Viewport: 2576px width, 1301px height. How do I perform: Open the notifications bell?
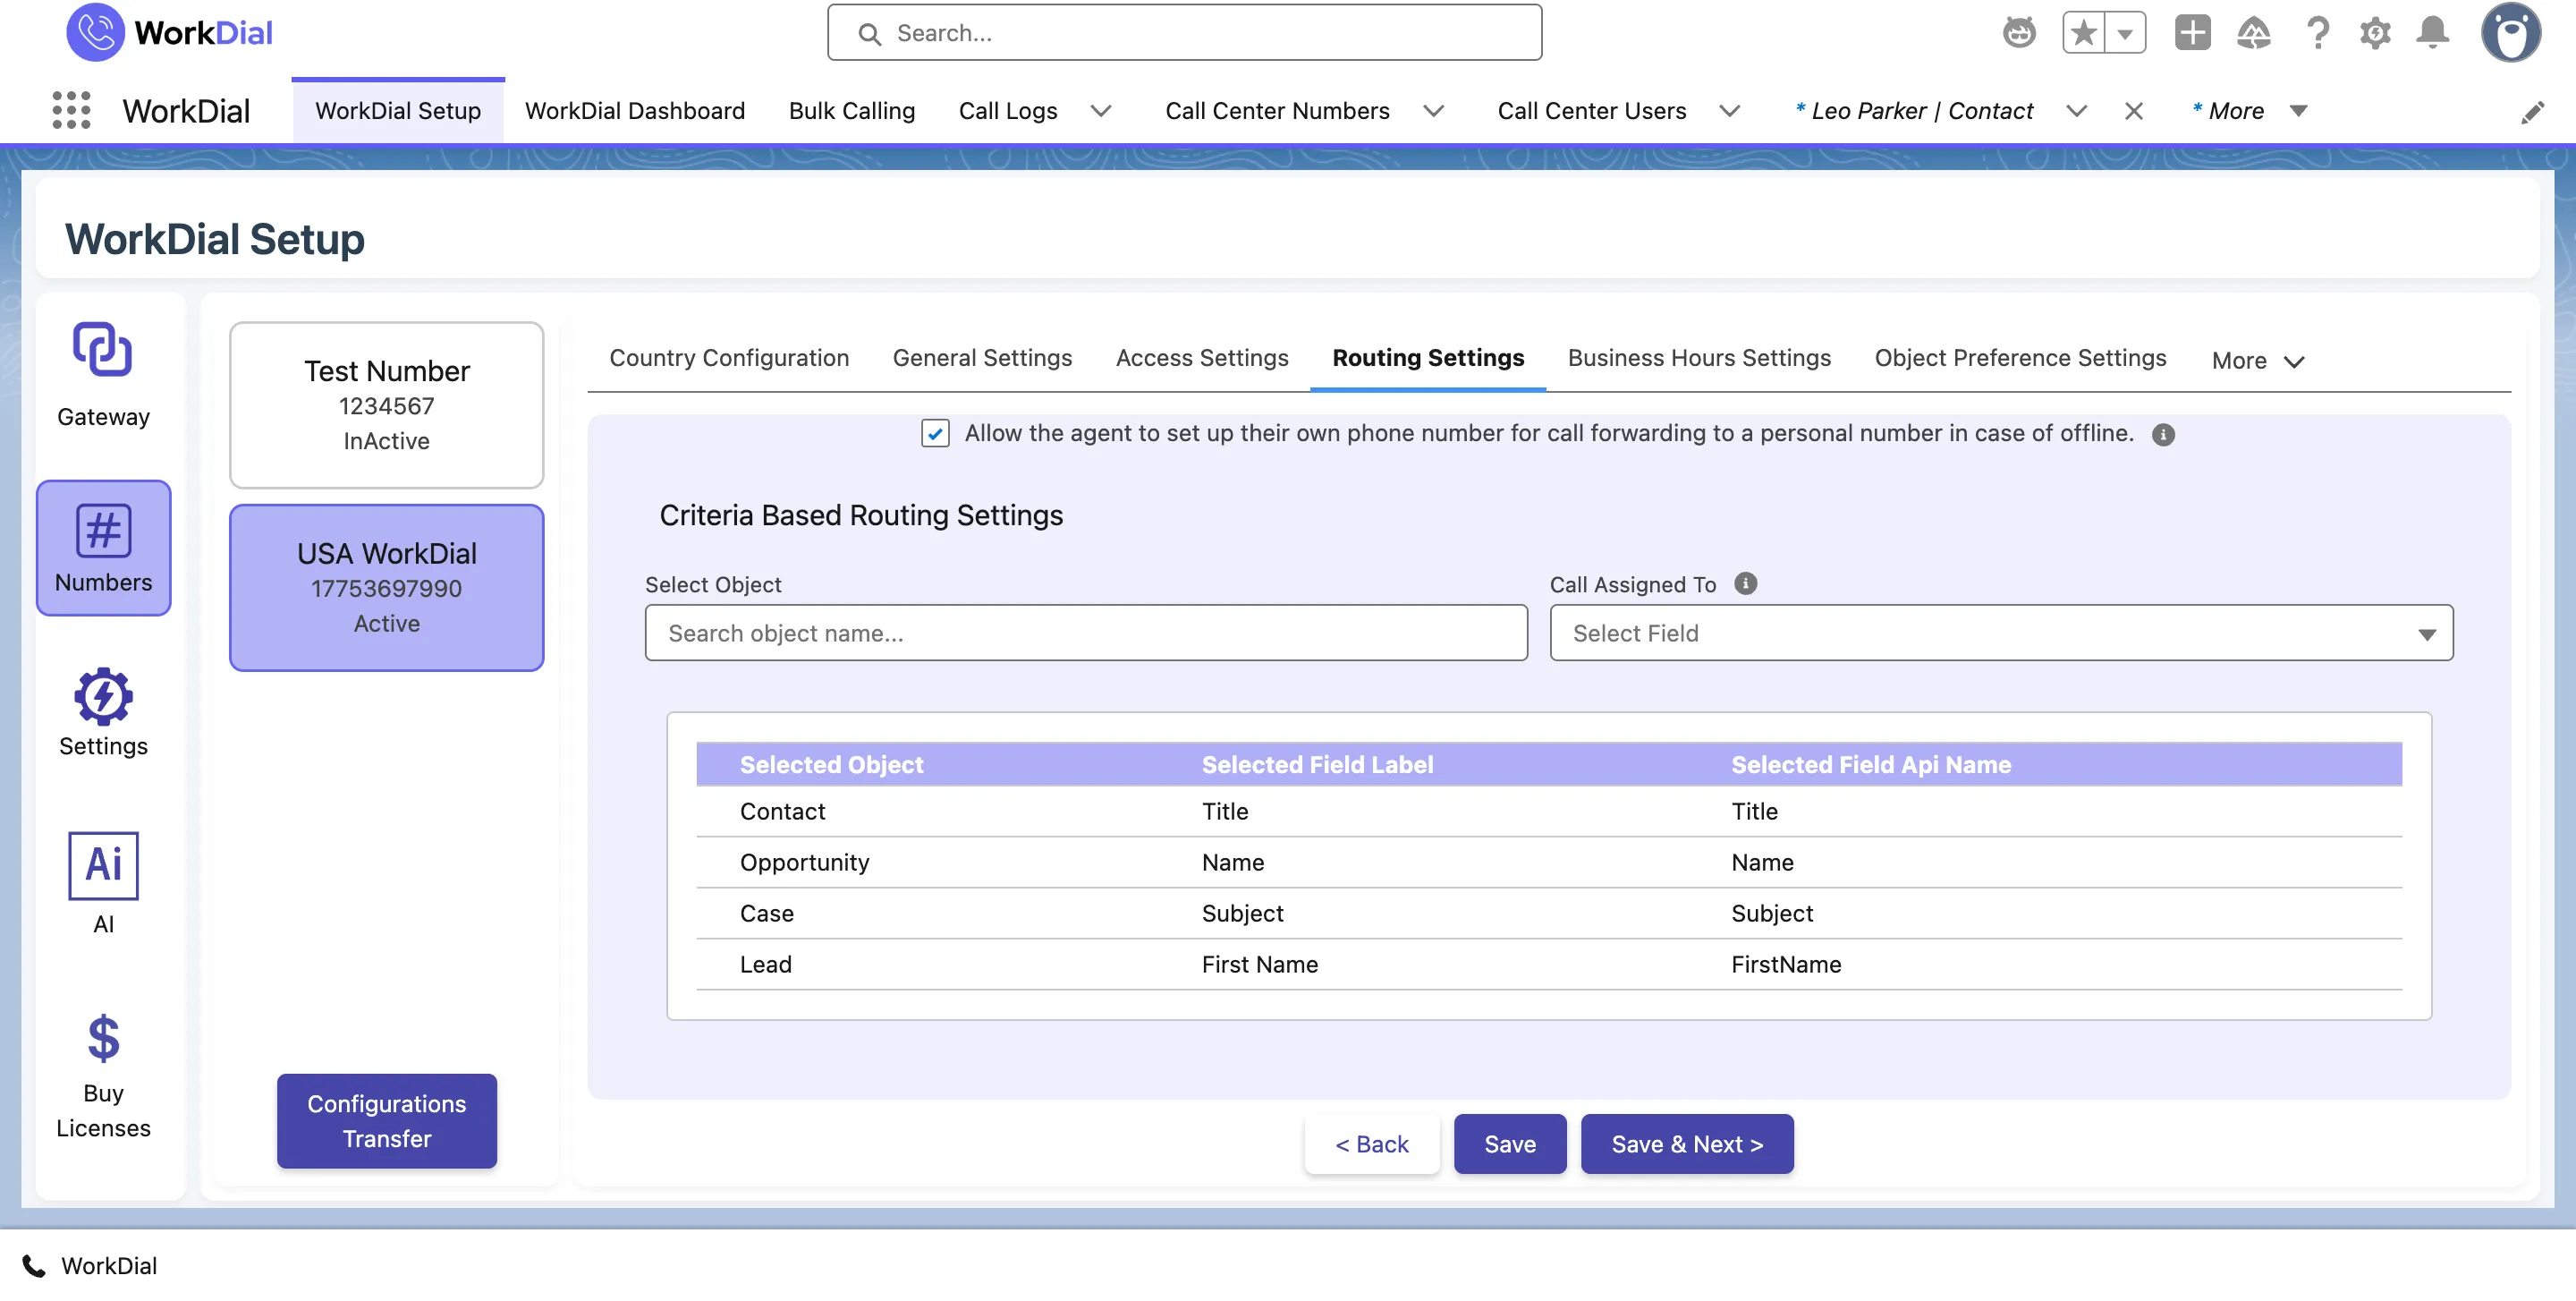pos(2432,33)
